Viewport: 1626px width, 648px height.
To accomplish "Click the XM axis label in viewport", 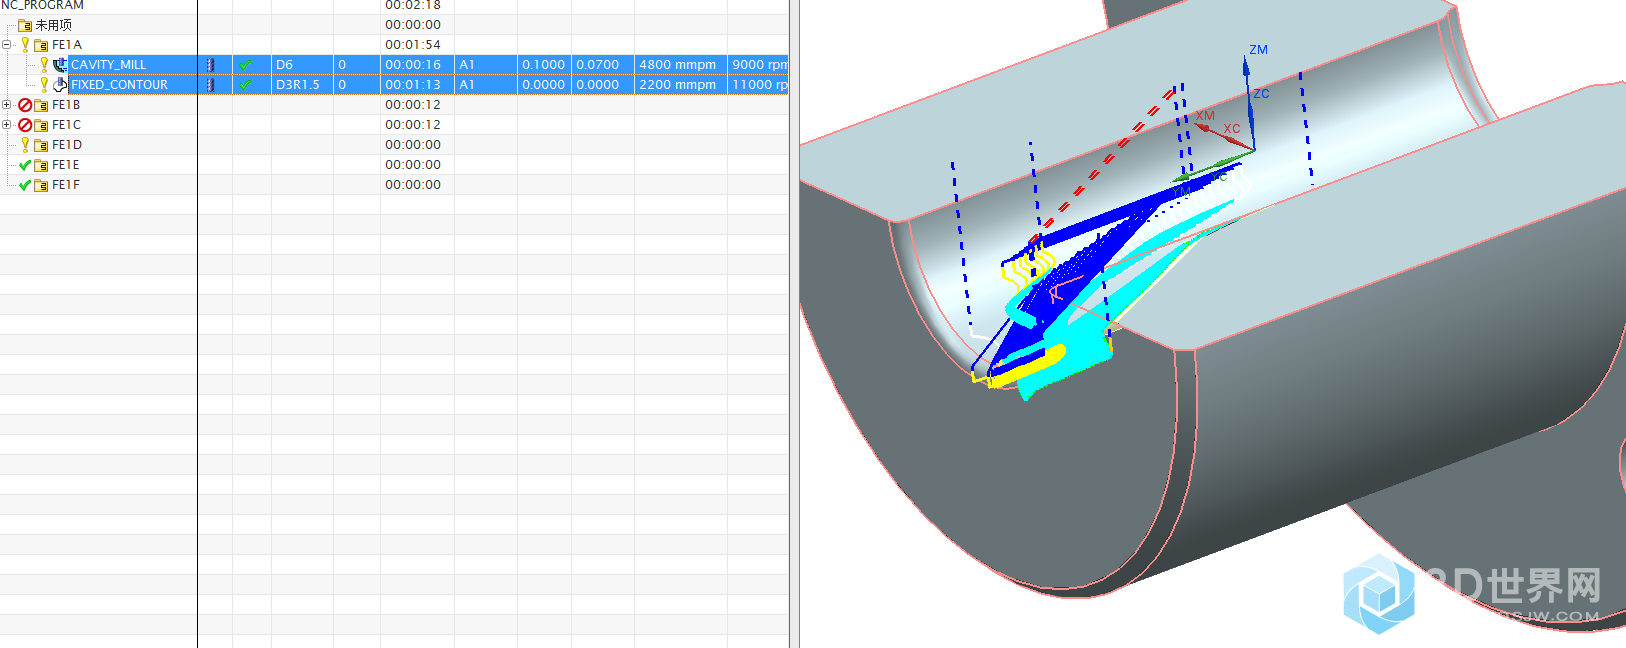I will tap(1205, 116).
